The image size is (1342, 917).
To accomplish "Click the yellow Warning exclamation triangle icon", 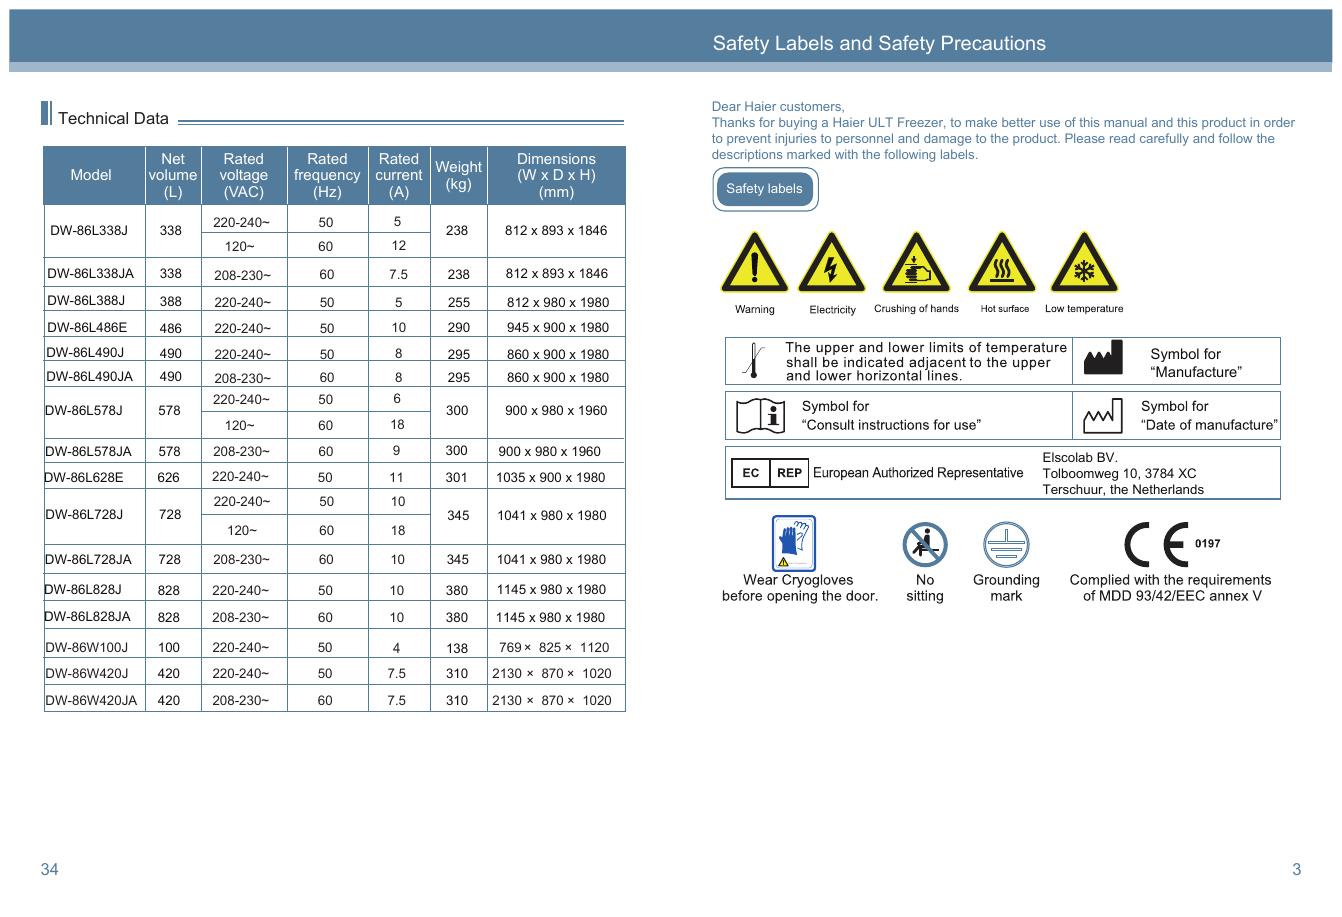I will coord(754,265).
